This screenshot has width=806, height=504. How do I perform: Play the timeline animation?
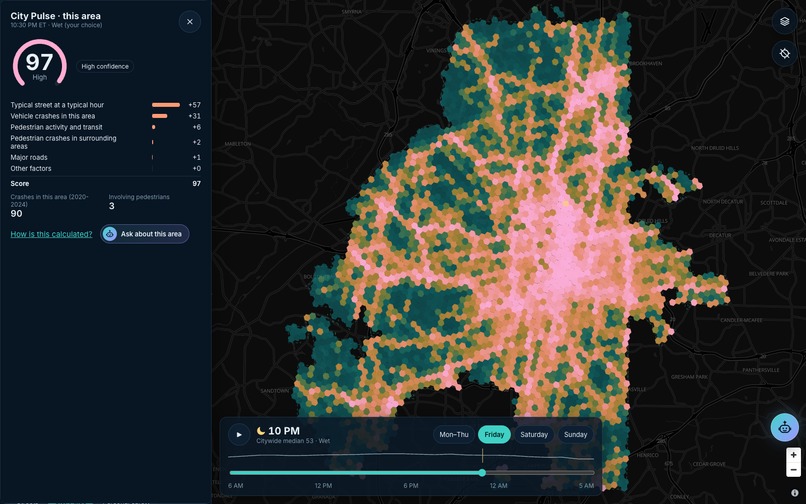[239, 435]
